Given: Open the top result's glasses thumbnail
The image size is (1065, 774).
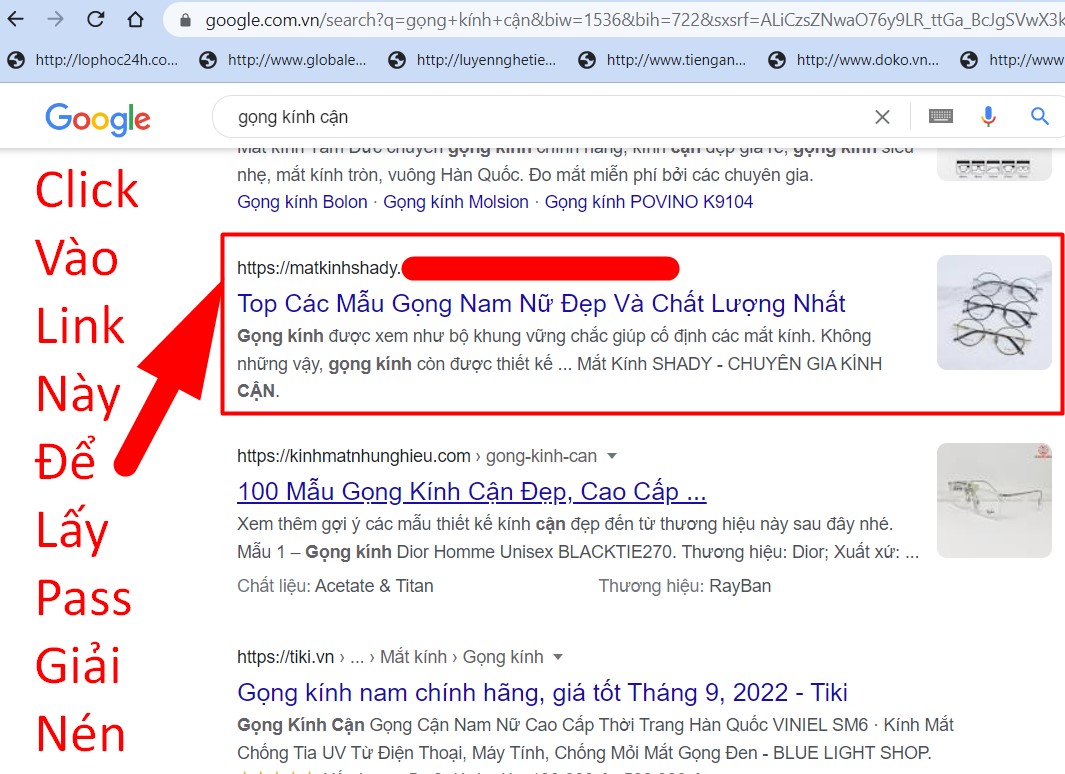Looking at the screenshot, I should pyautogui.click(x=994, y=164).
